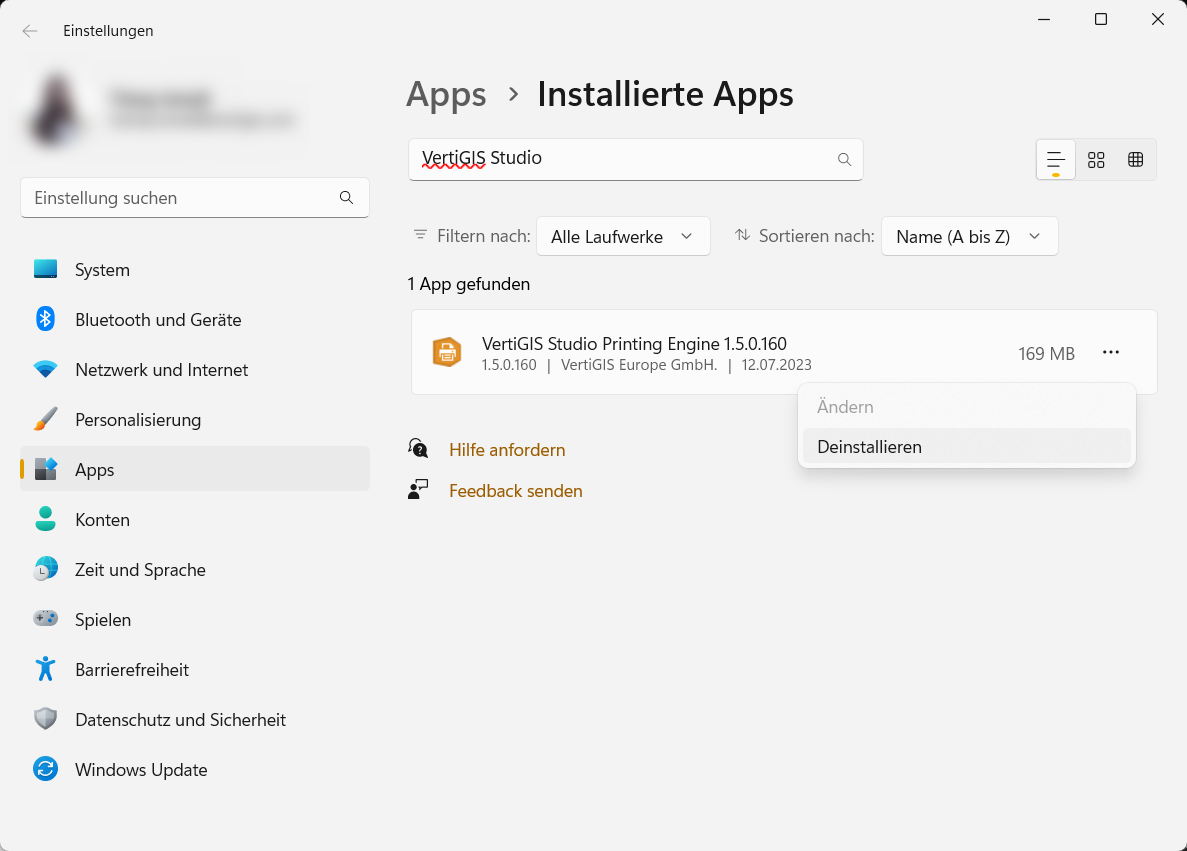Expand the Alle Laufwerke filter dropdown
The height and width of the screenshot is (851, 1187).
point(622,236)
